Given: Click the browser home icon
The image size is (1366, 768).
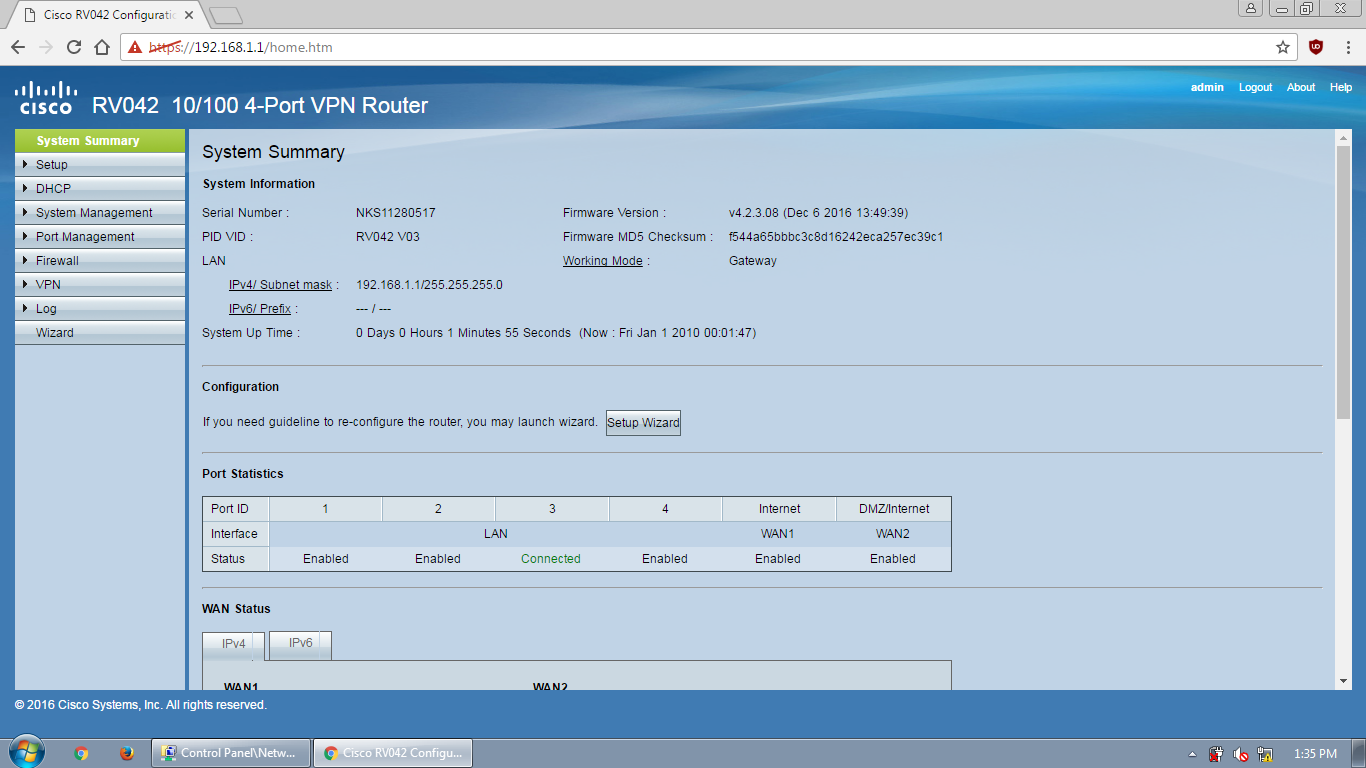Looking at the screenshot, I should click(102, 47).
